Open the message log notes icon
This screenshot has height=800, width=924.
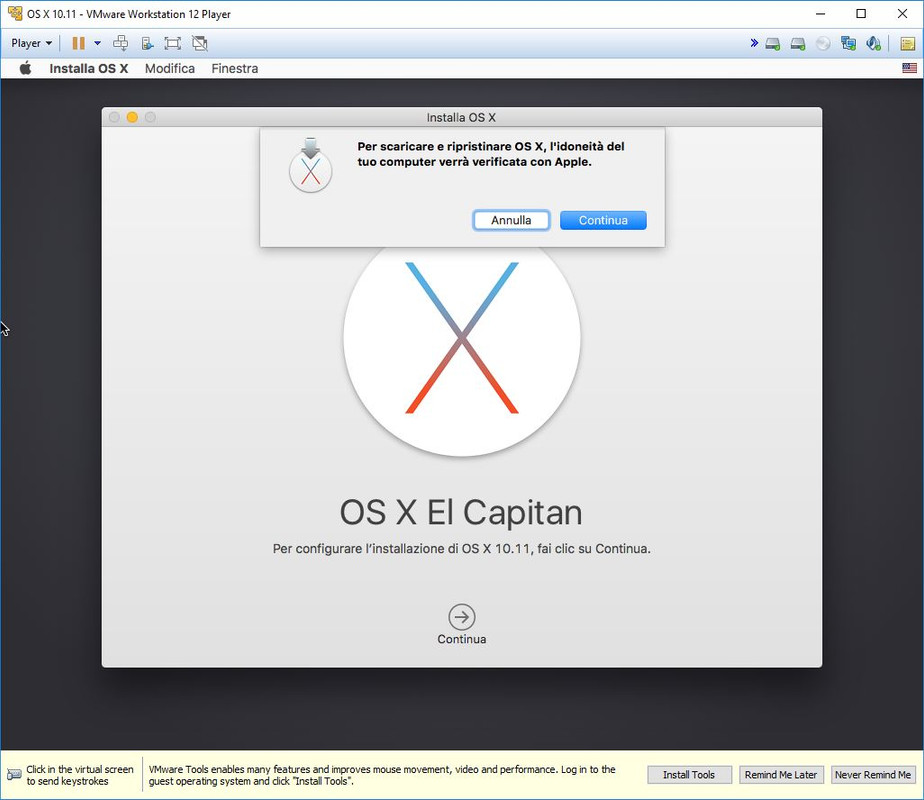908,44
